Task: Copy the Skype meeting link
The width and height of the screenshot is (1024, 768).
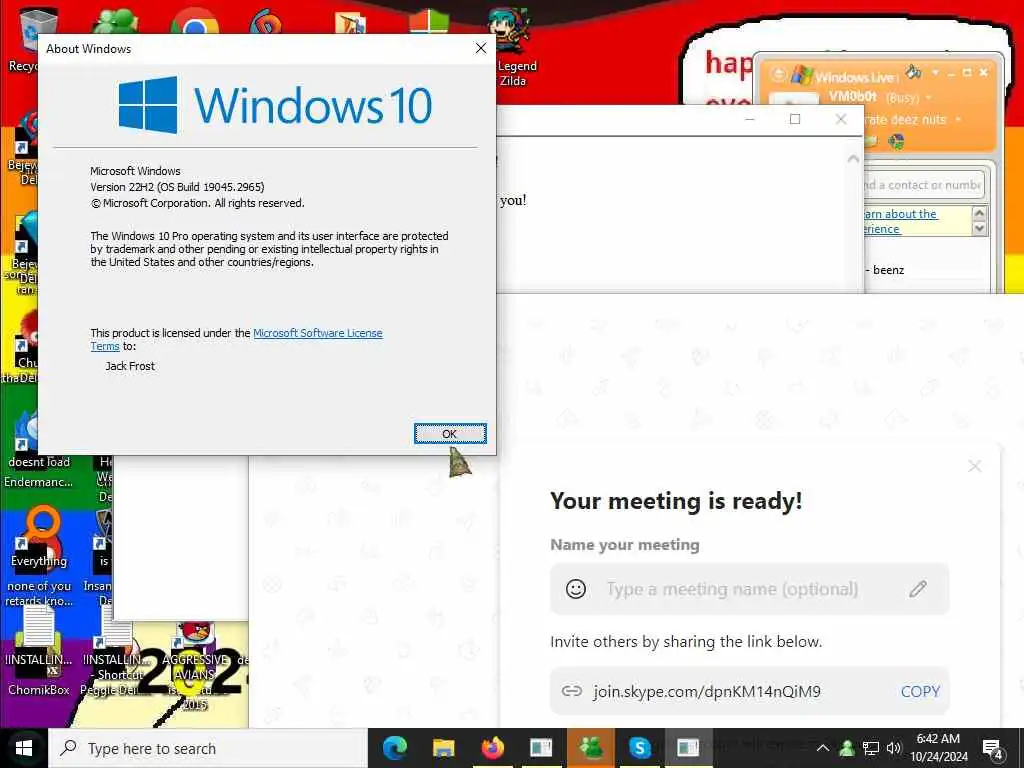Action: pos(920,692)
